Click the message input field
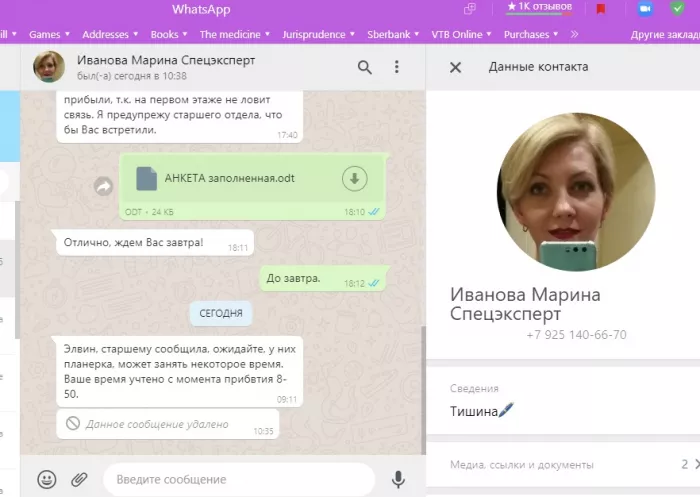The width and height of the screenshot is (700, 497). click(239, 480)
